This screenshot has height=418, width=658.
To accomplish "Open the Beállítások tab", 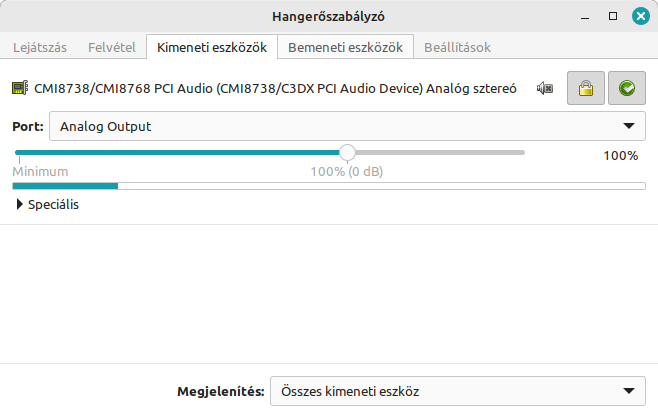I will click(457, 47).
